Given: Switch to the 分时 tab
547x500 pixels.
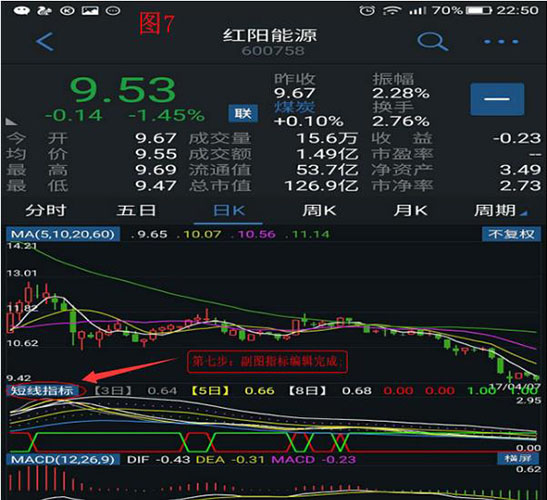Looking at the screenshot, I should (46, 210).
